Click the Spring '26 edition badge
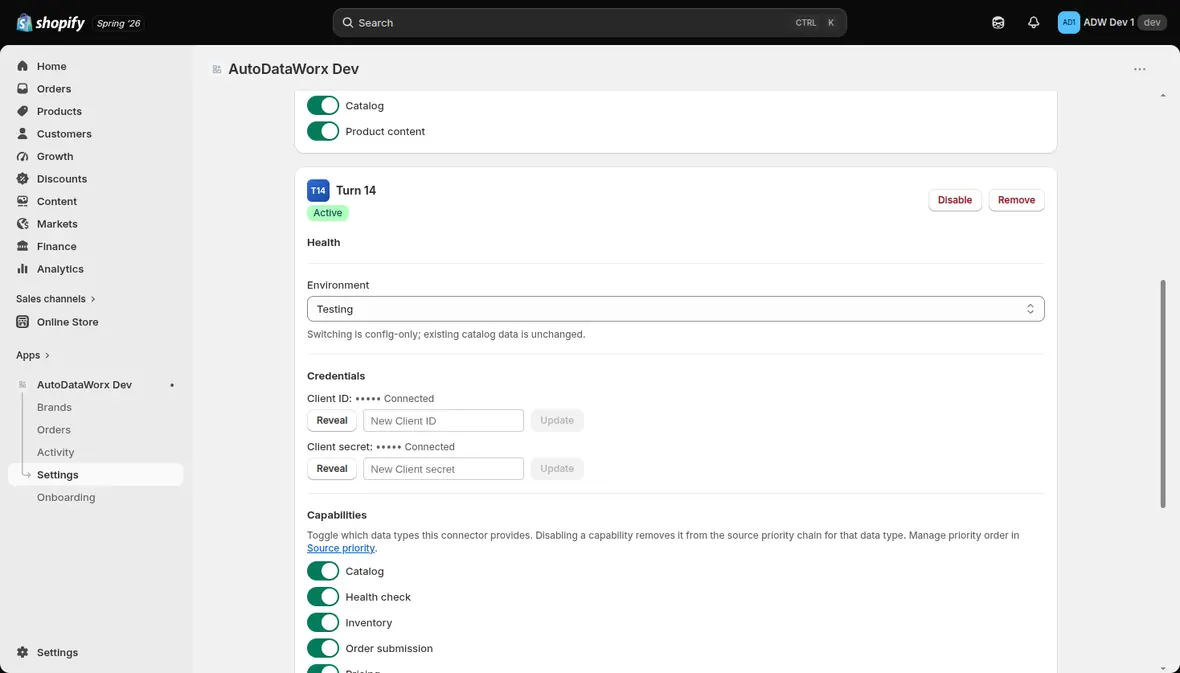Viewport: 1180px width, 673px height. click(118, 23)
